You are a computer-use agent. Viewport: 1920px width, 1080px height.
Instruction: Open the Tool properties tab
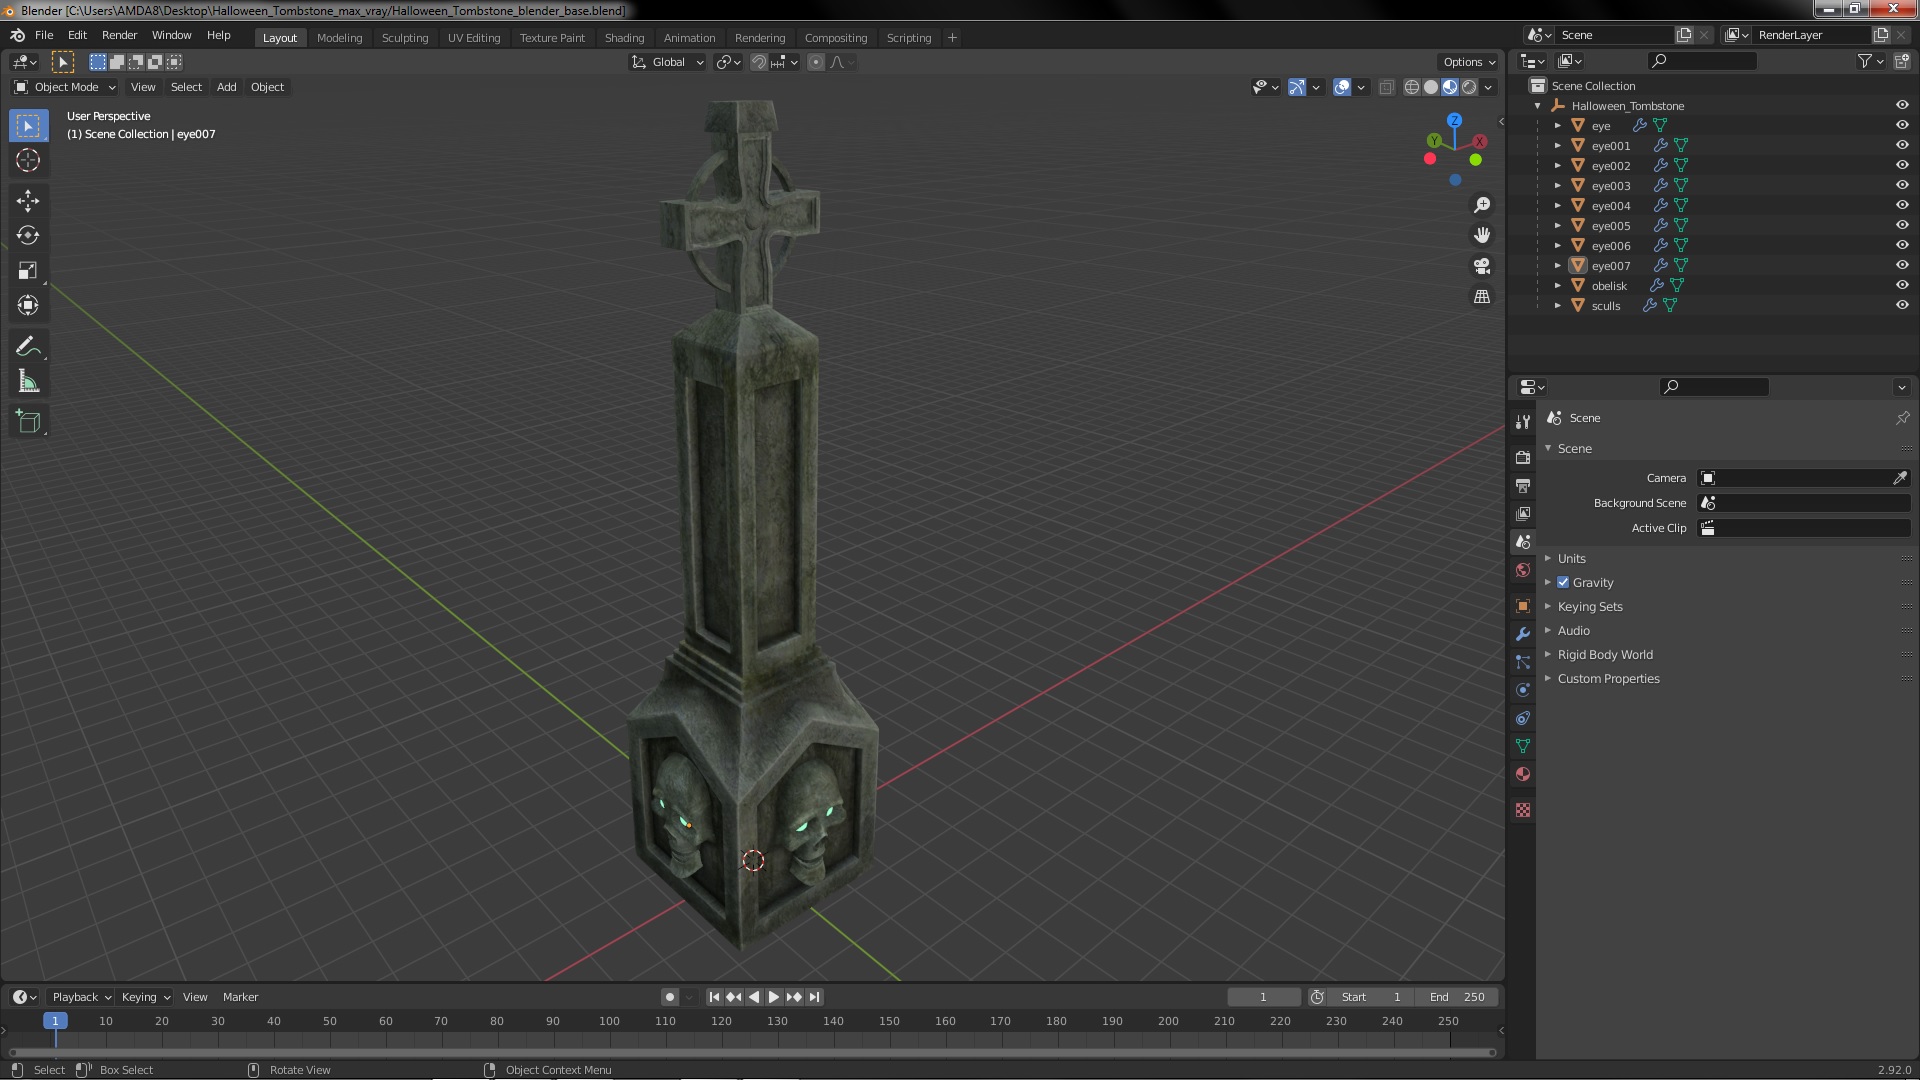[1523, 422]
